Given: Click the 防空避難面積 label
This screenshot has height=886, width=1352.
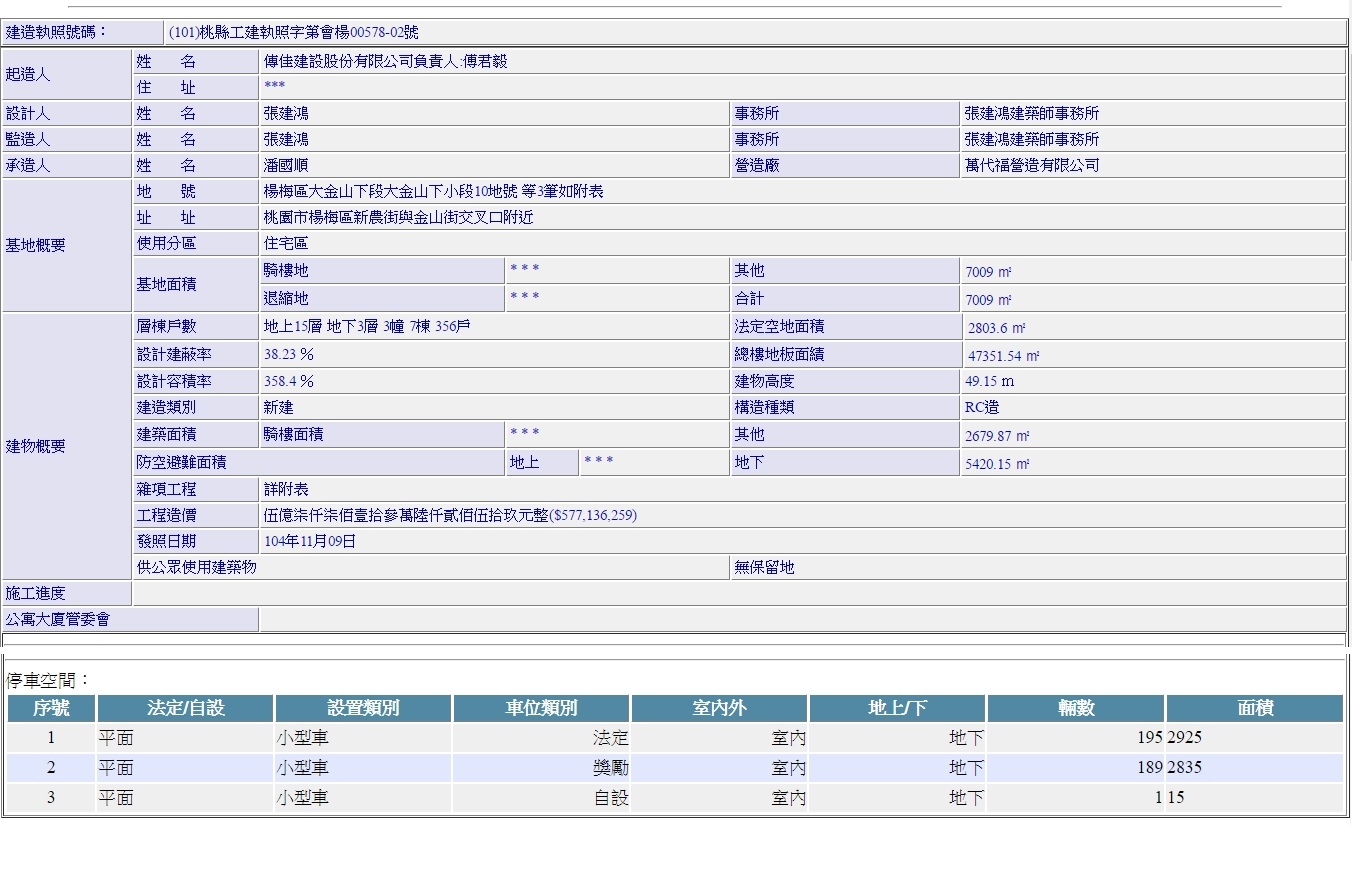Looking at the screenshot, I should click(x=181, y=462).
